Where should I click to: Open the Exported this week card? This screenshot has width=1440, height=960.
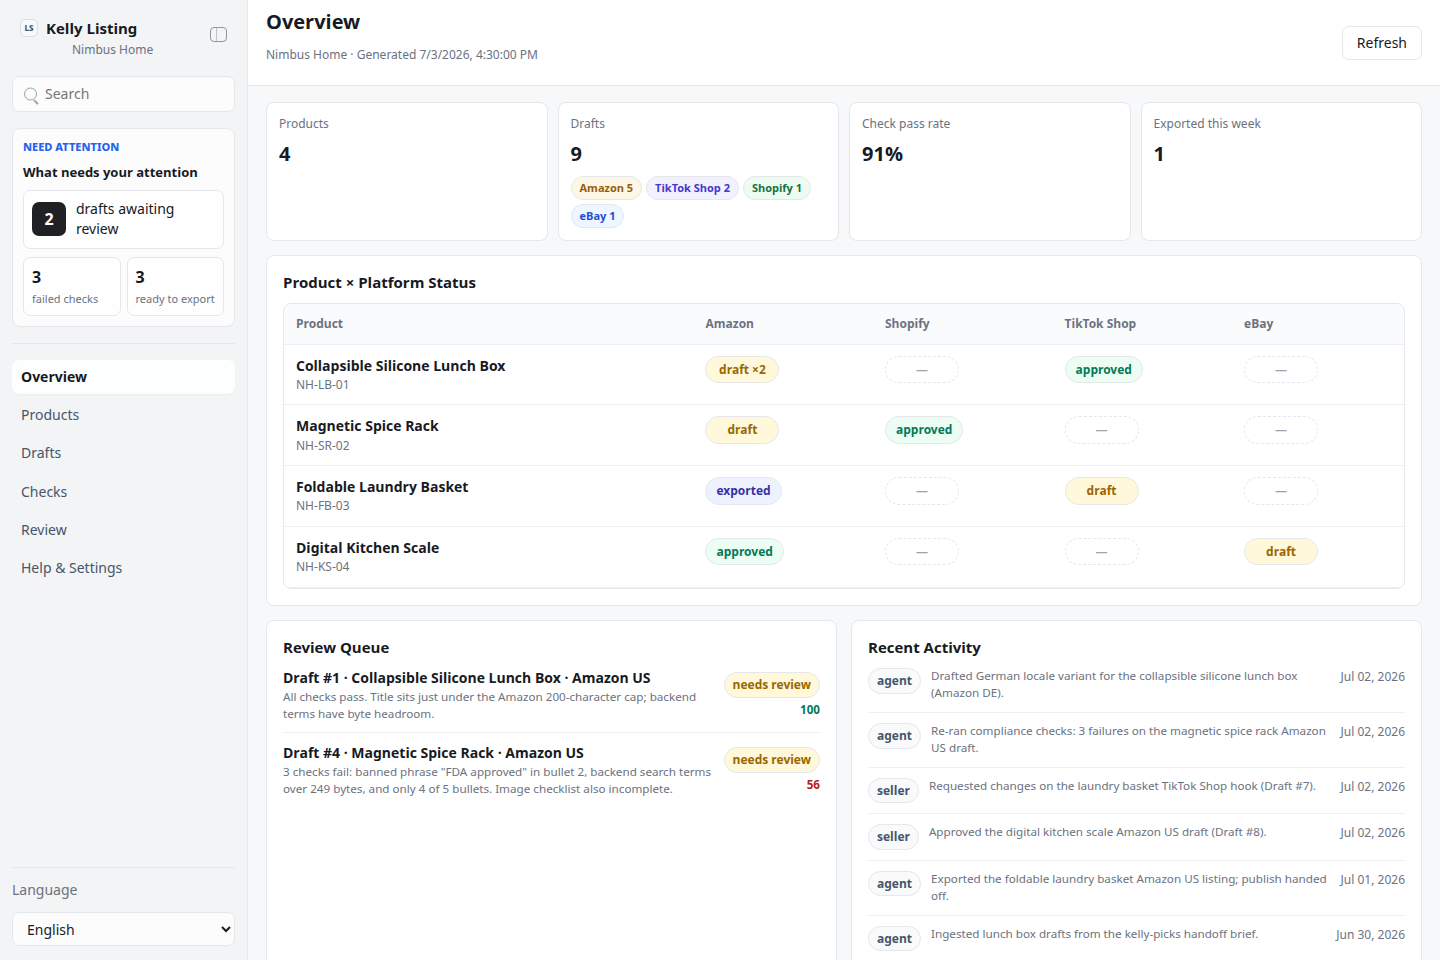coord(1281,171)
